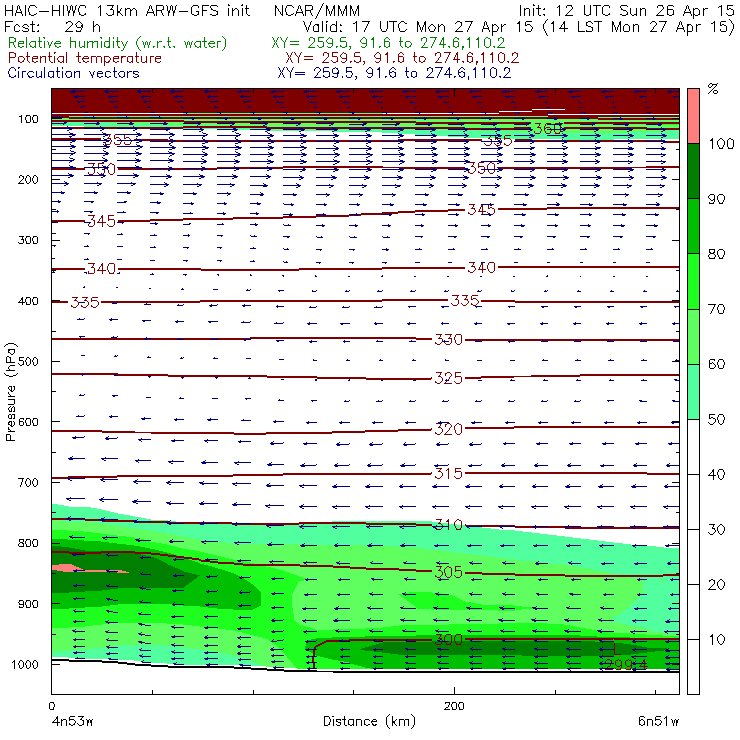The width and height of the screenshot is (740, 740).
Task: Click the '60' colorbar tick label
Action: click(716, 364)
